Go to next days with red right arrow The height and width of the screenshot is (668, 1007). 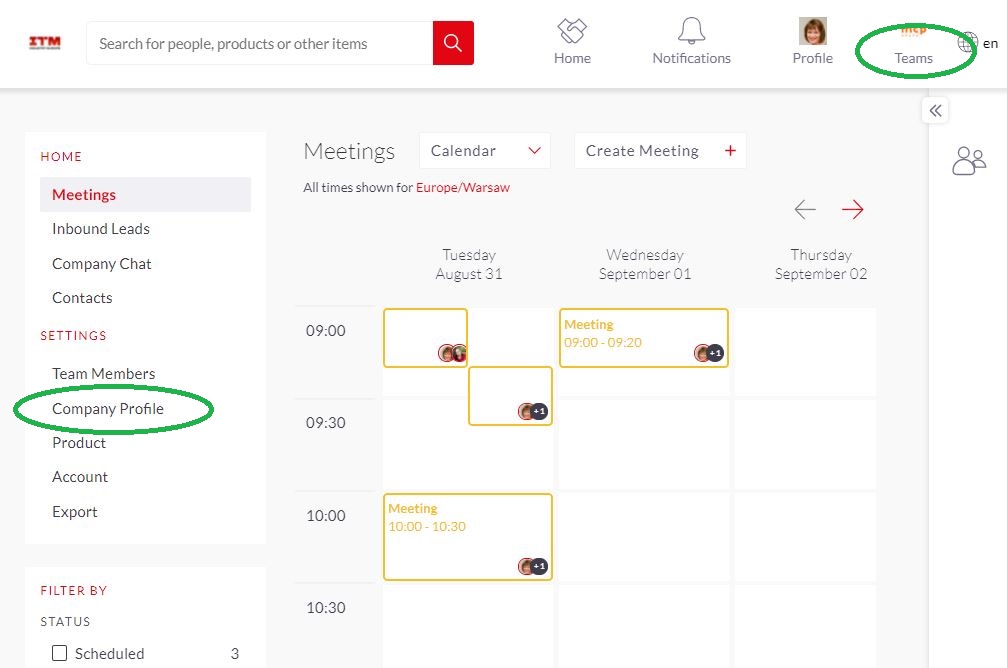point(852,209)
